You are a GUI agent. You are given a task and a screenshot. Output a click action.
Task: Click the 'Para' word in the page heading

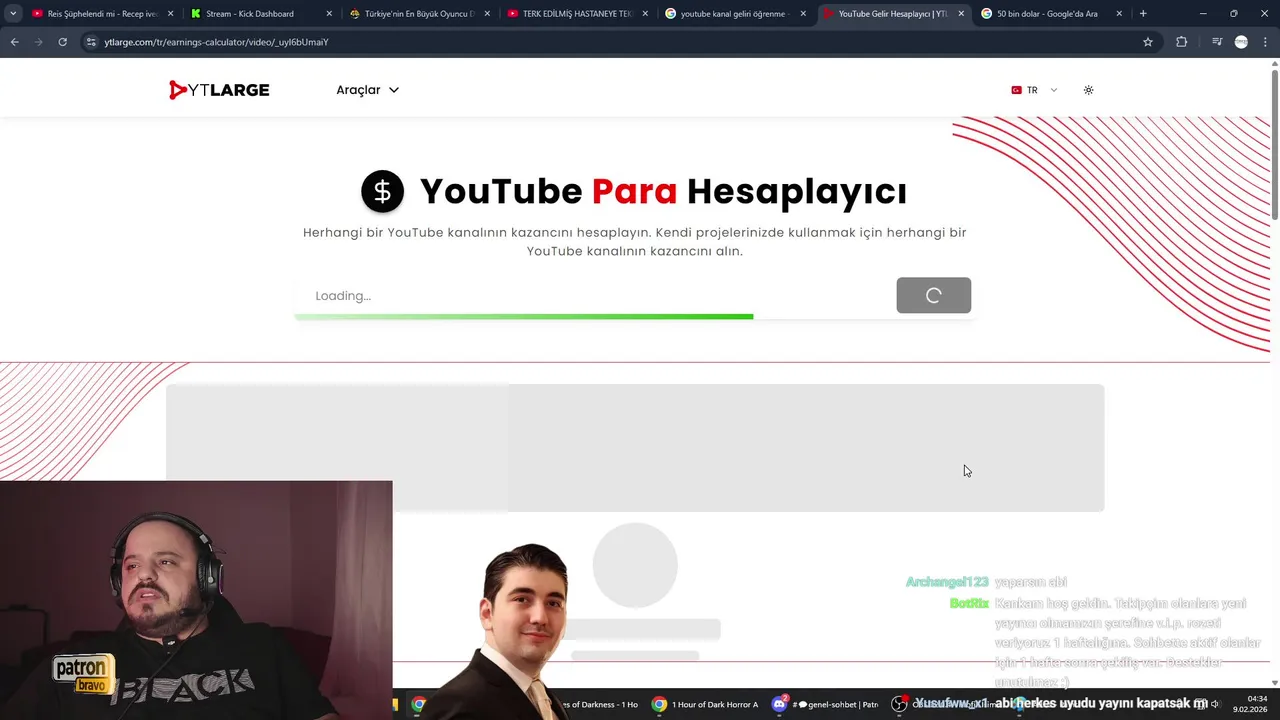click(x=634, y=191)
